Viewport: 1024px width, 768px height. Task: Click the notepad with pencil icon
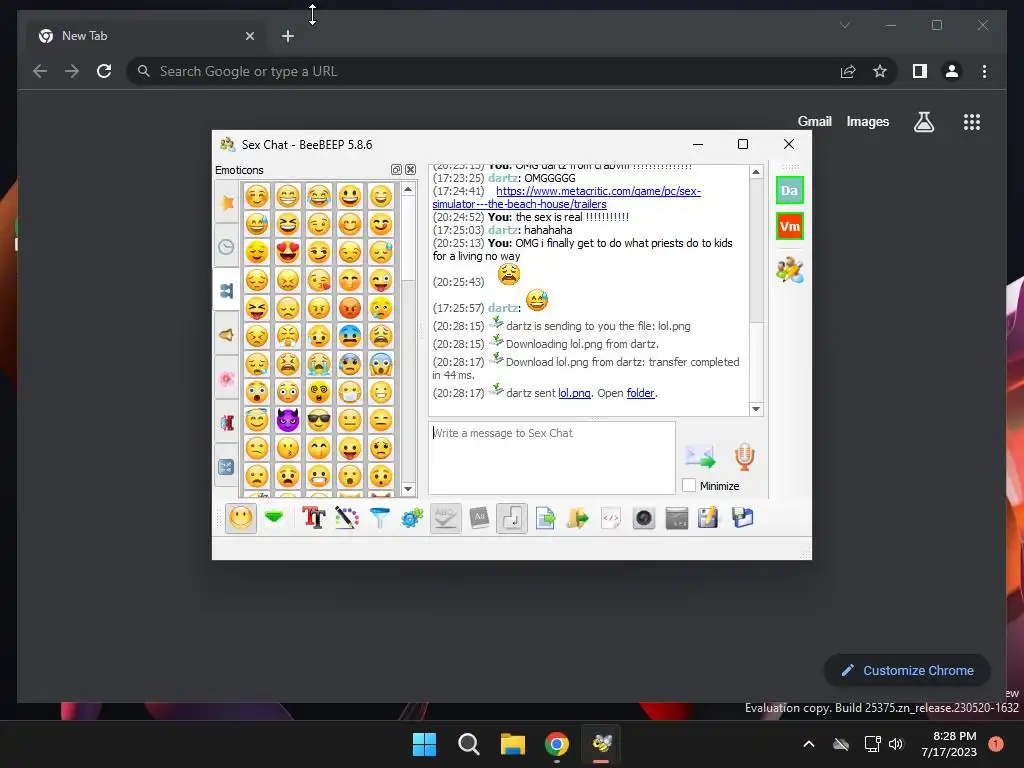pos(709,519)
